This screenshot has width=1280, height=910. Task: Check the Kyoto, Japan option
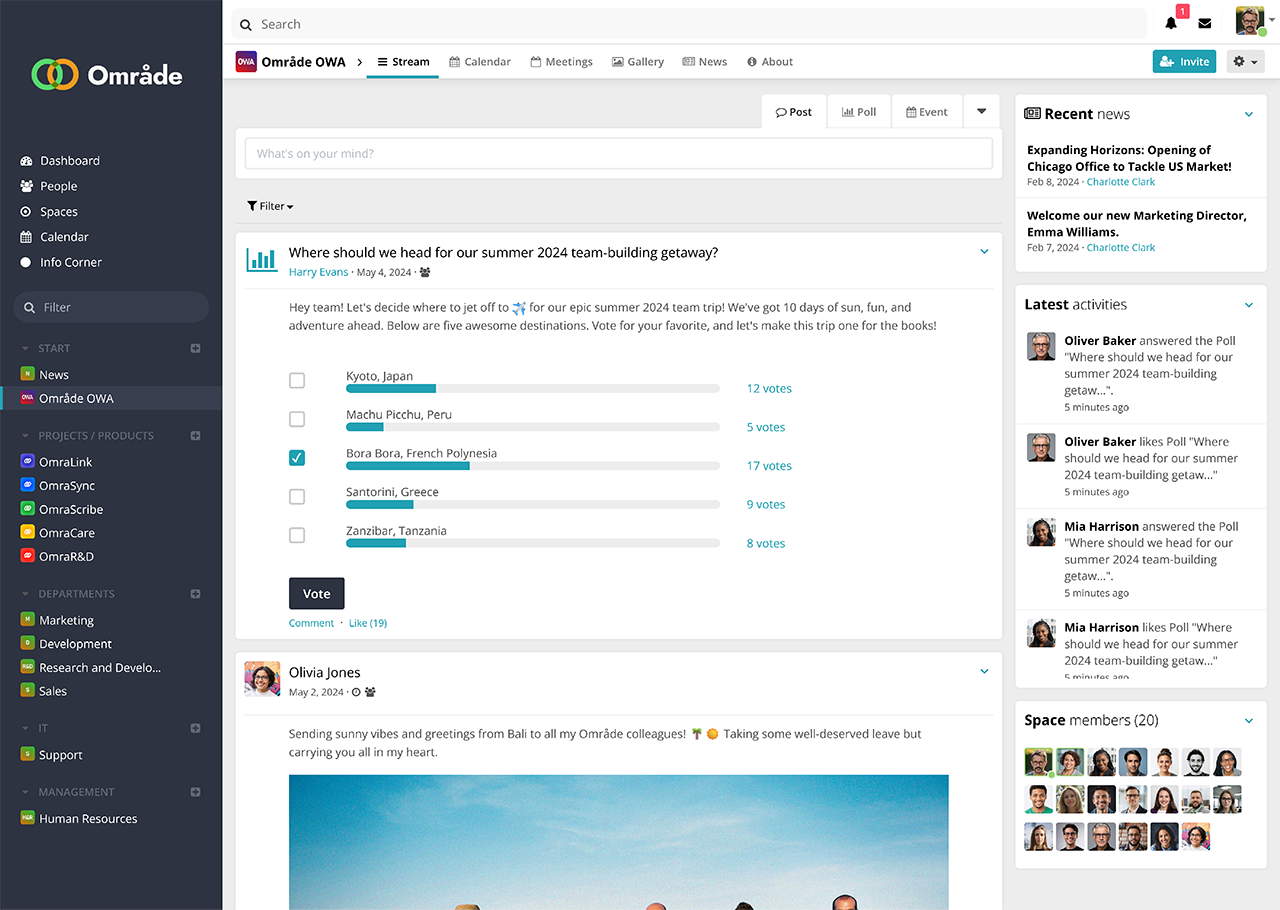pos(297,381)
